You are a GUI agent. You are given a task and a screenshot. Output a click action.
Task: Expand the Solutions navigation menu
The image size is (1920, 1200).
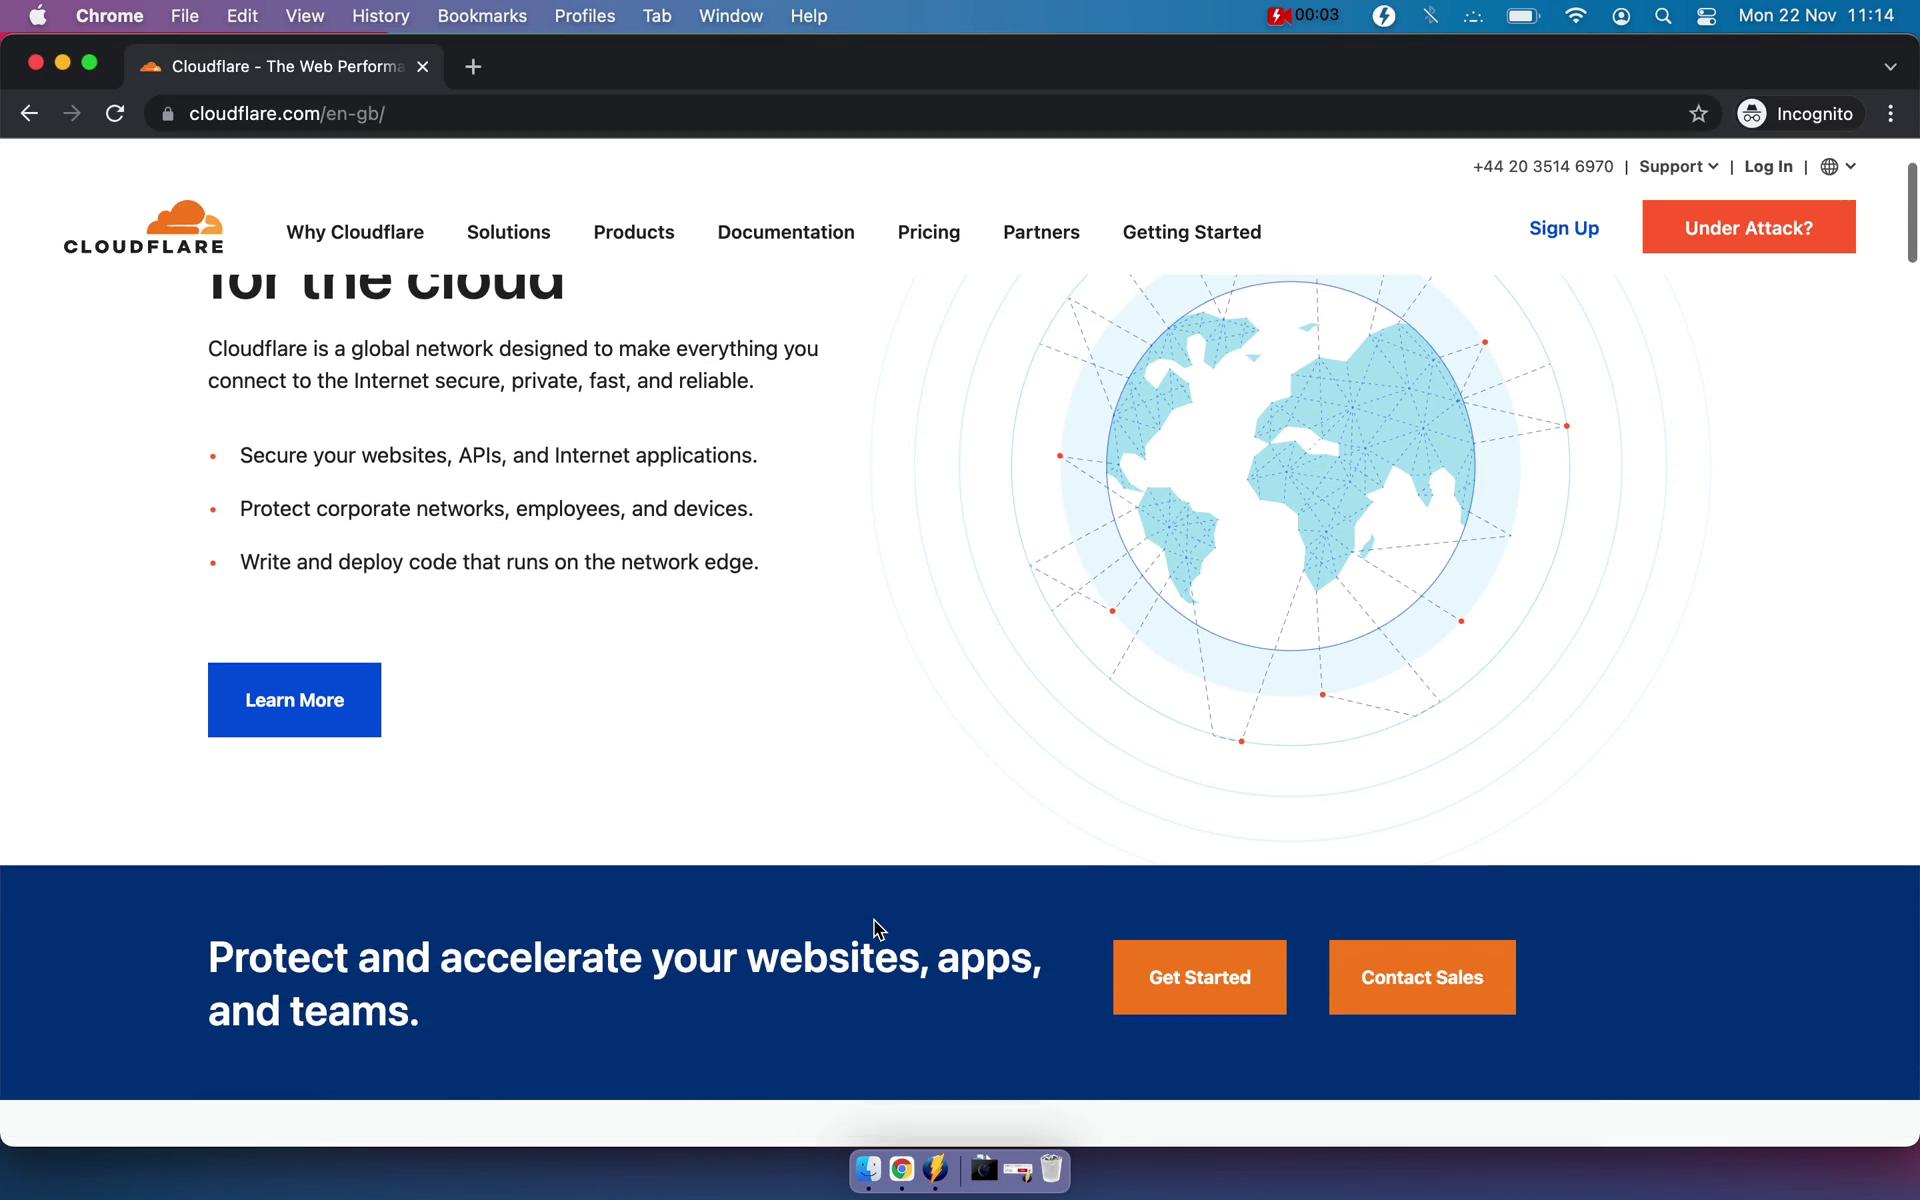pyautogui.click(x=507, y=231)
